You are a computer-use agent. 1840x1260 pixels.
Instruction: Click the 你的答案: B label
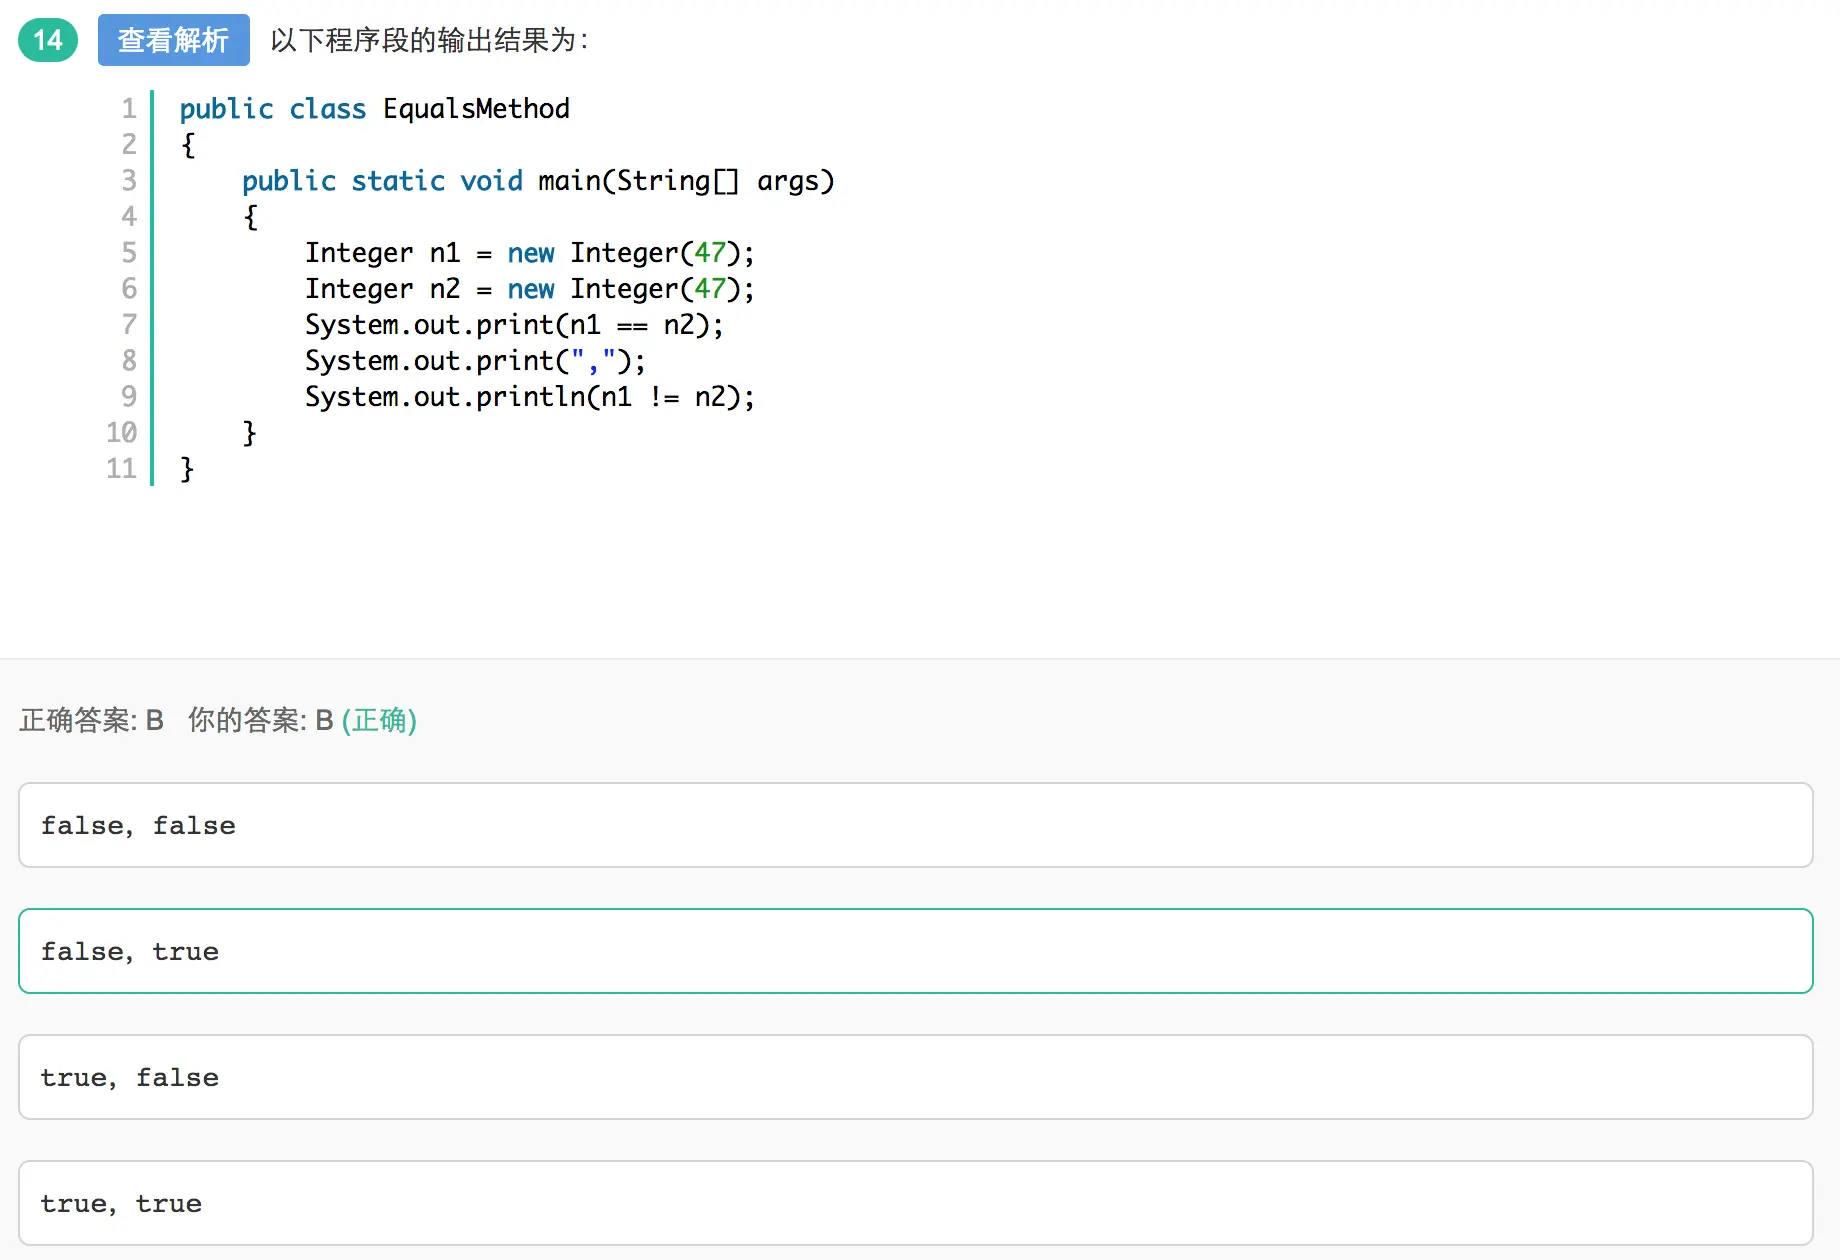coord(260,720)
